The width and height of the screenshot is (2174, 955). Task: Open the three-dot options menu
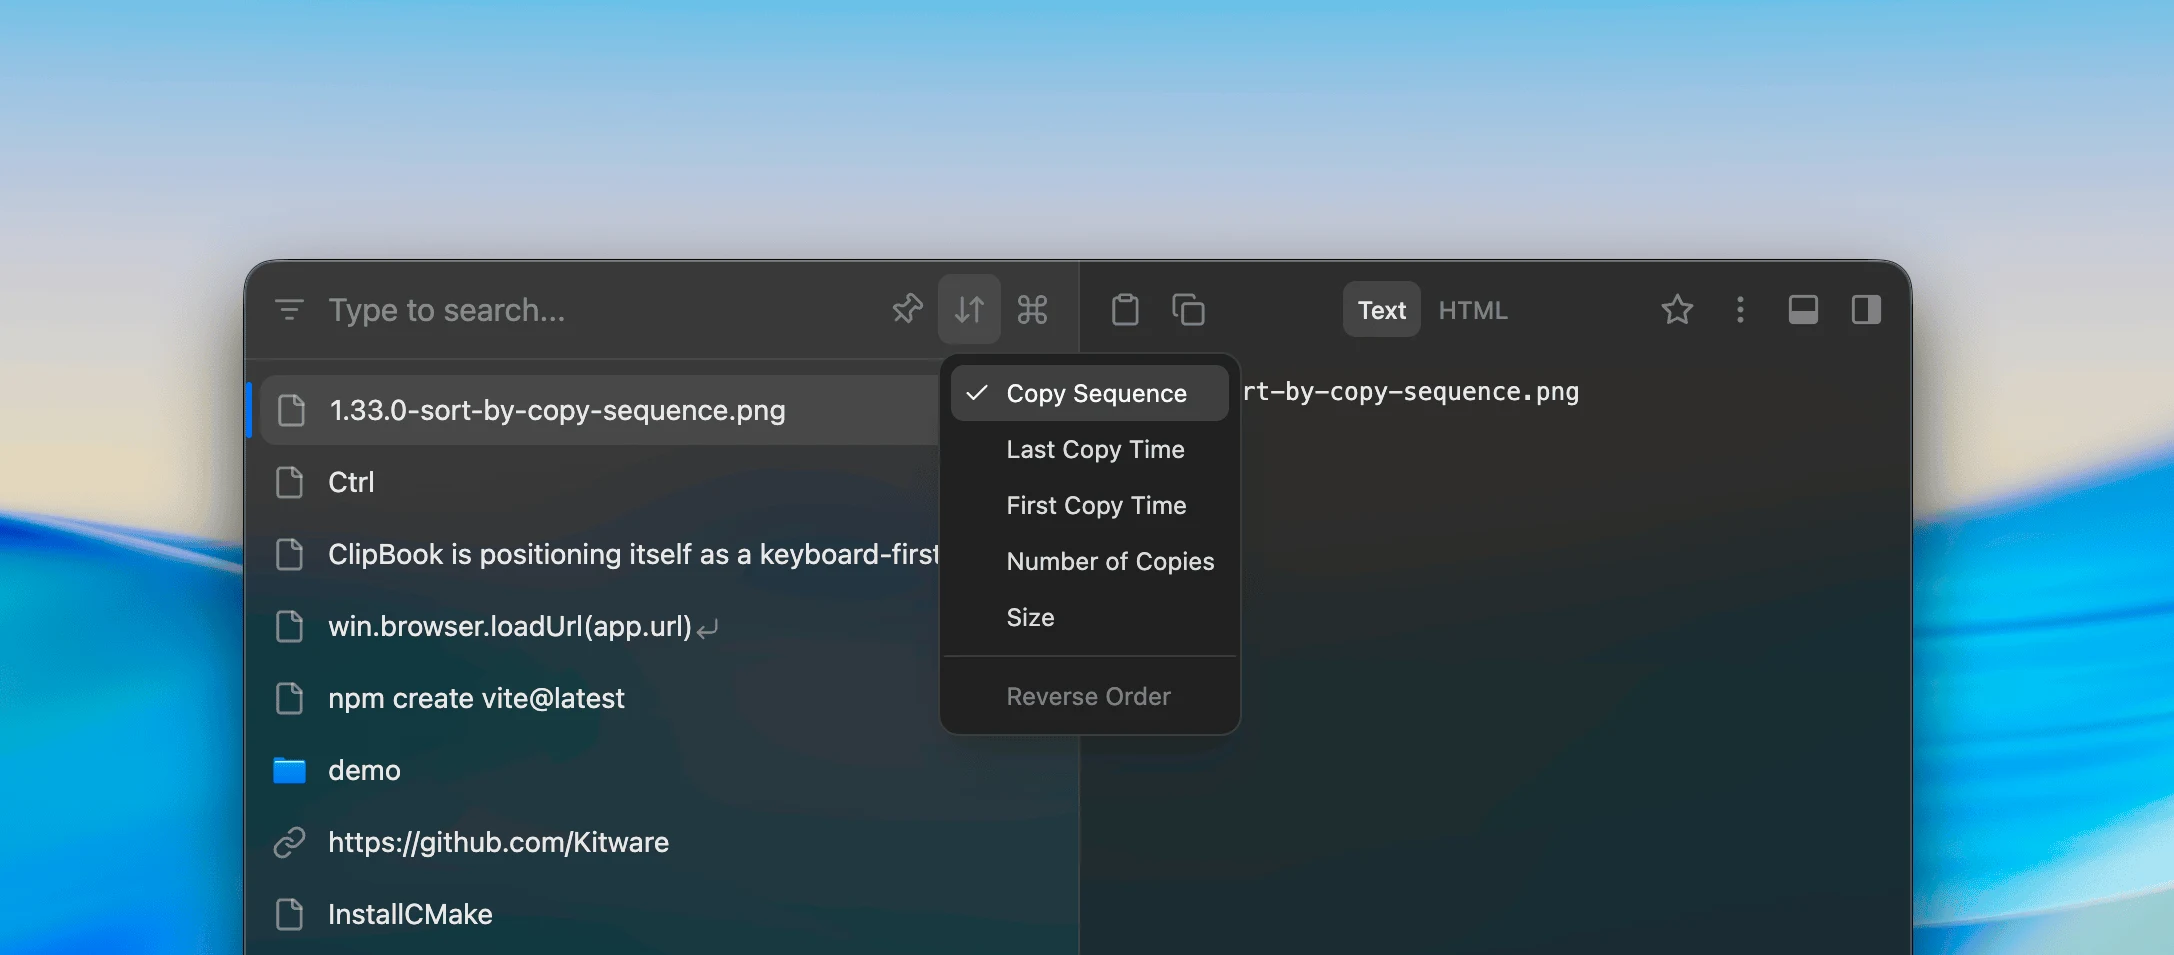(1740, 309)
